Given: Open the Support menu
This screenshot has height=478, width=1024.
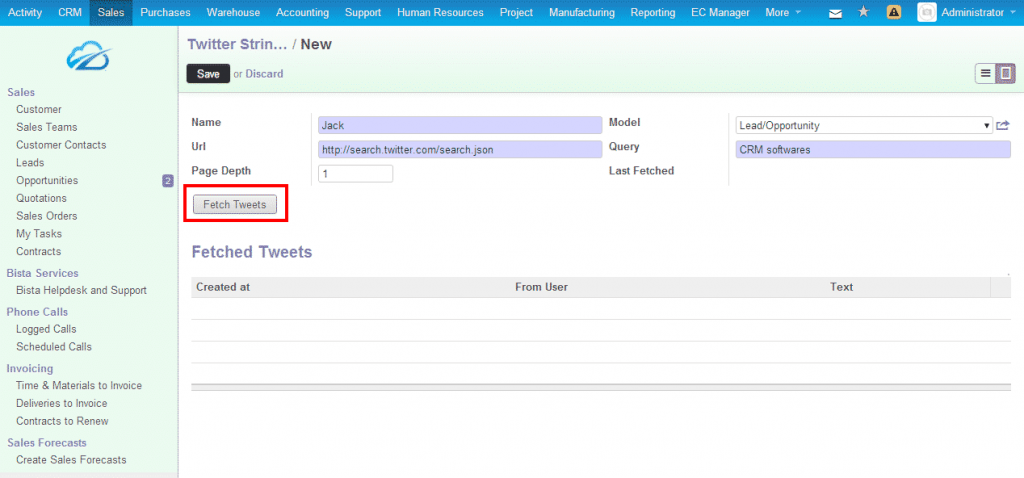Looking at the screenshot, I should click(363, 12).
